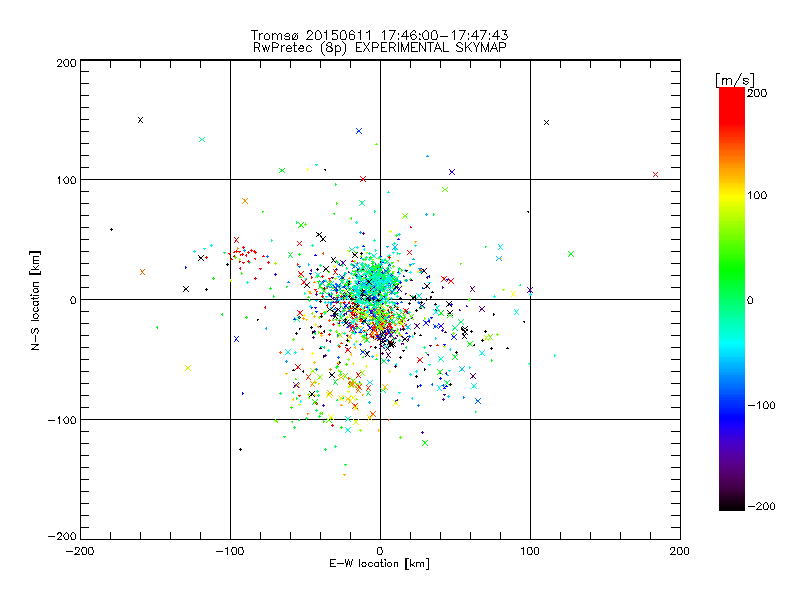This screenshot has height=600, width=800.
Task: Click the colorbar tick label '100'
Action: coord(757,195)
